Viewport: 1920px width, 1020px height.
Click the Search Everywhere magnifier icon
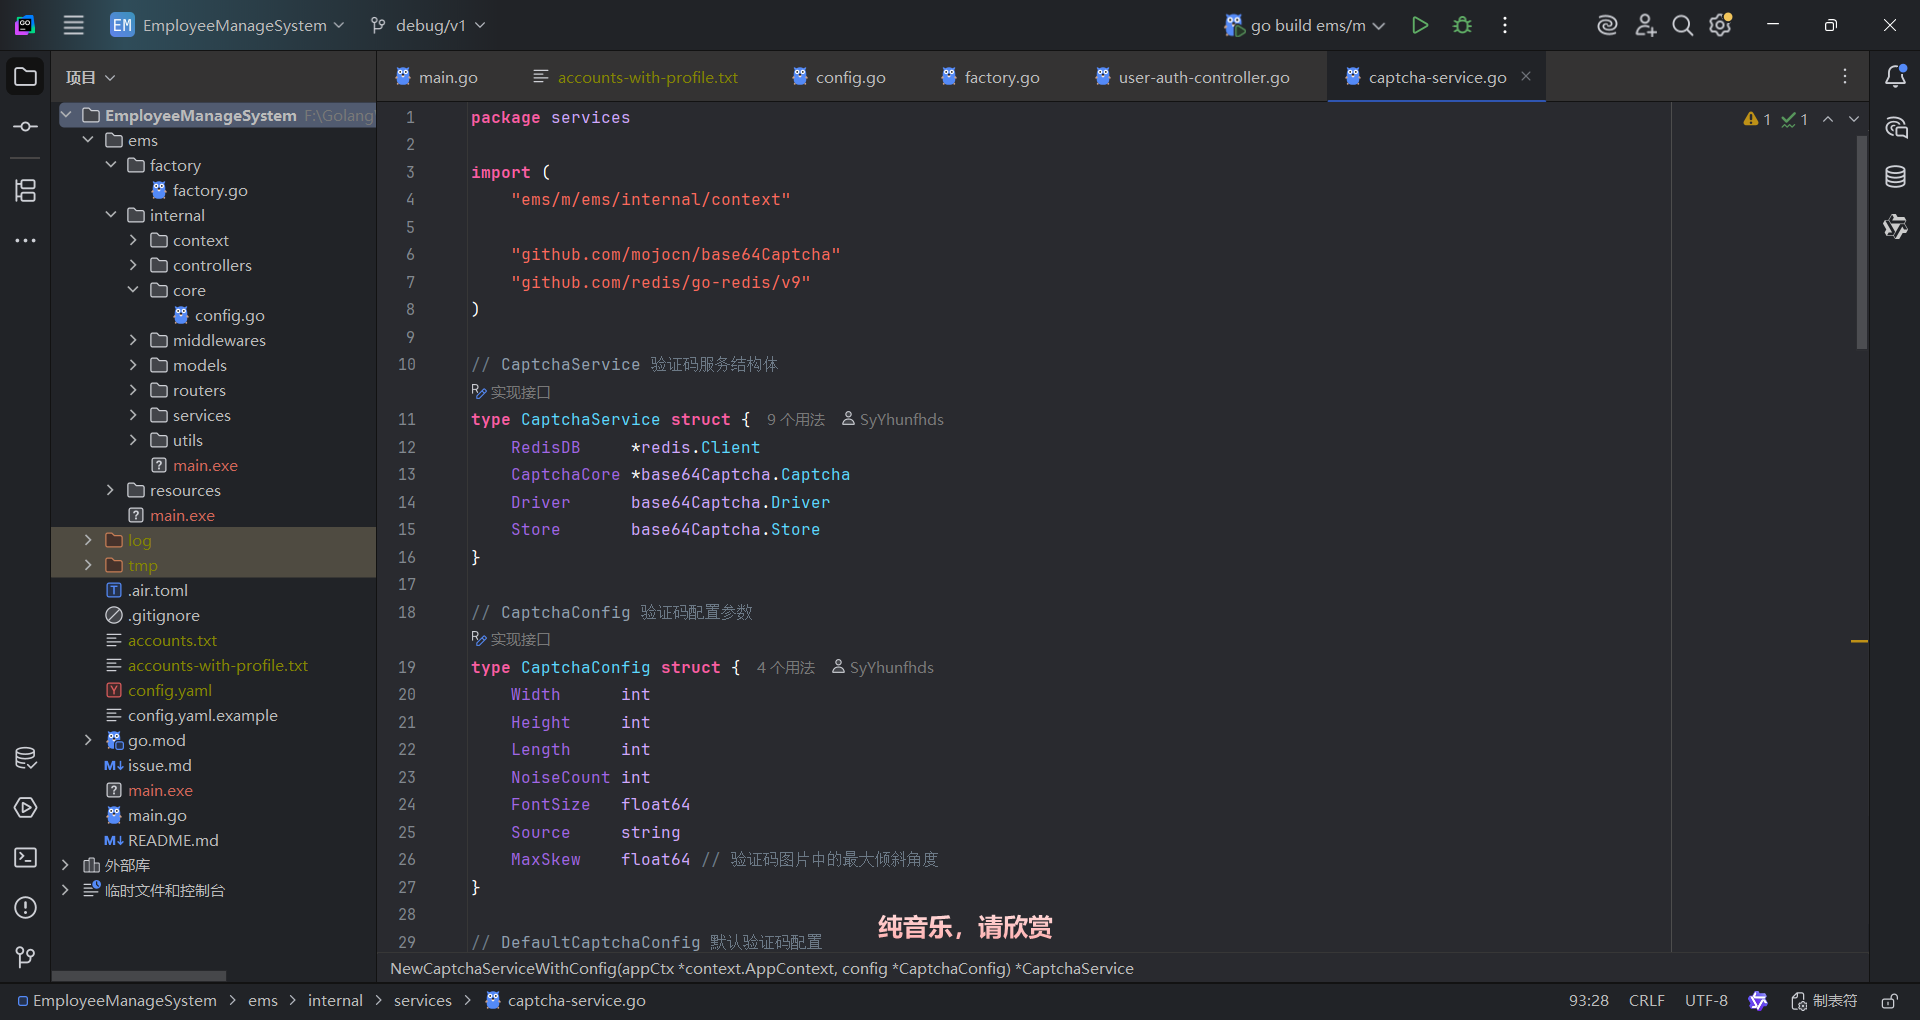[1683, 25]
